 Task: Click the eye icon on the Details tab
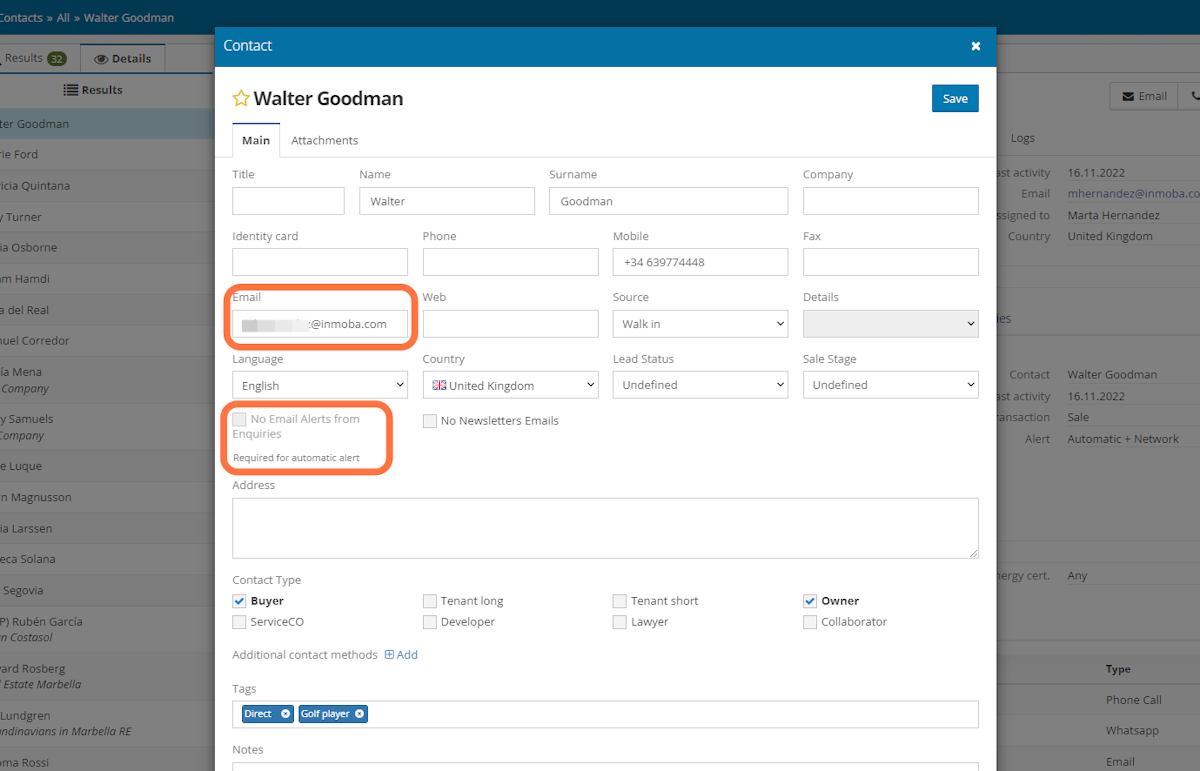click(x=100, y=58)
